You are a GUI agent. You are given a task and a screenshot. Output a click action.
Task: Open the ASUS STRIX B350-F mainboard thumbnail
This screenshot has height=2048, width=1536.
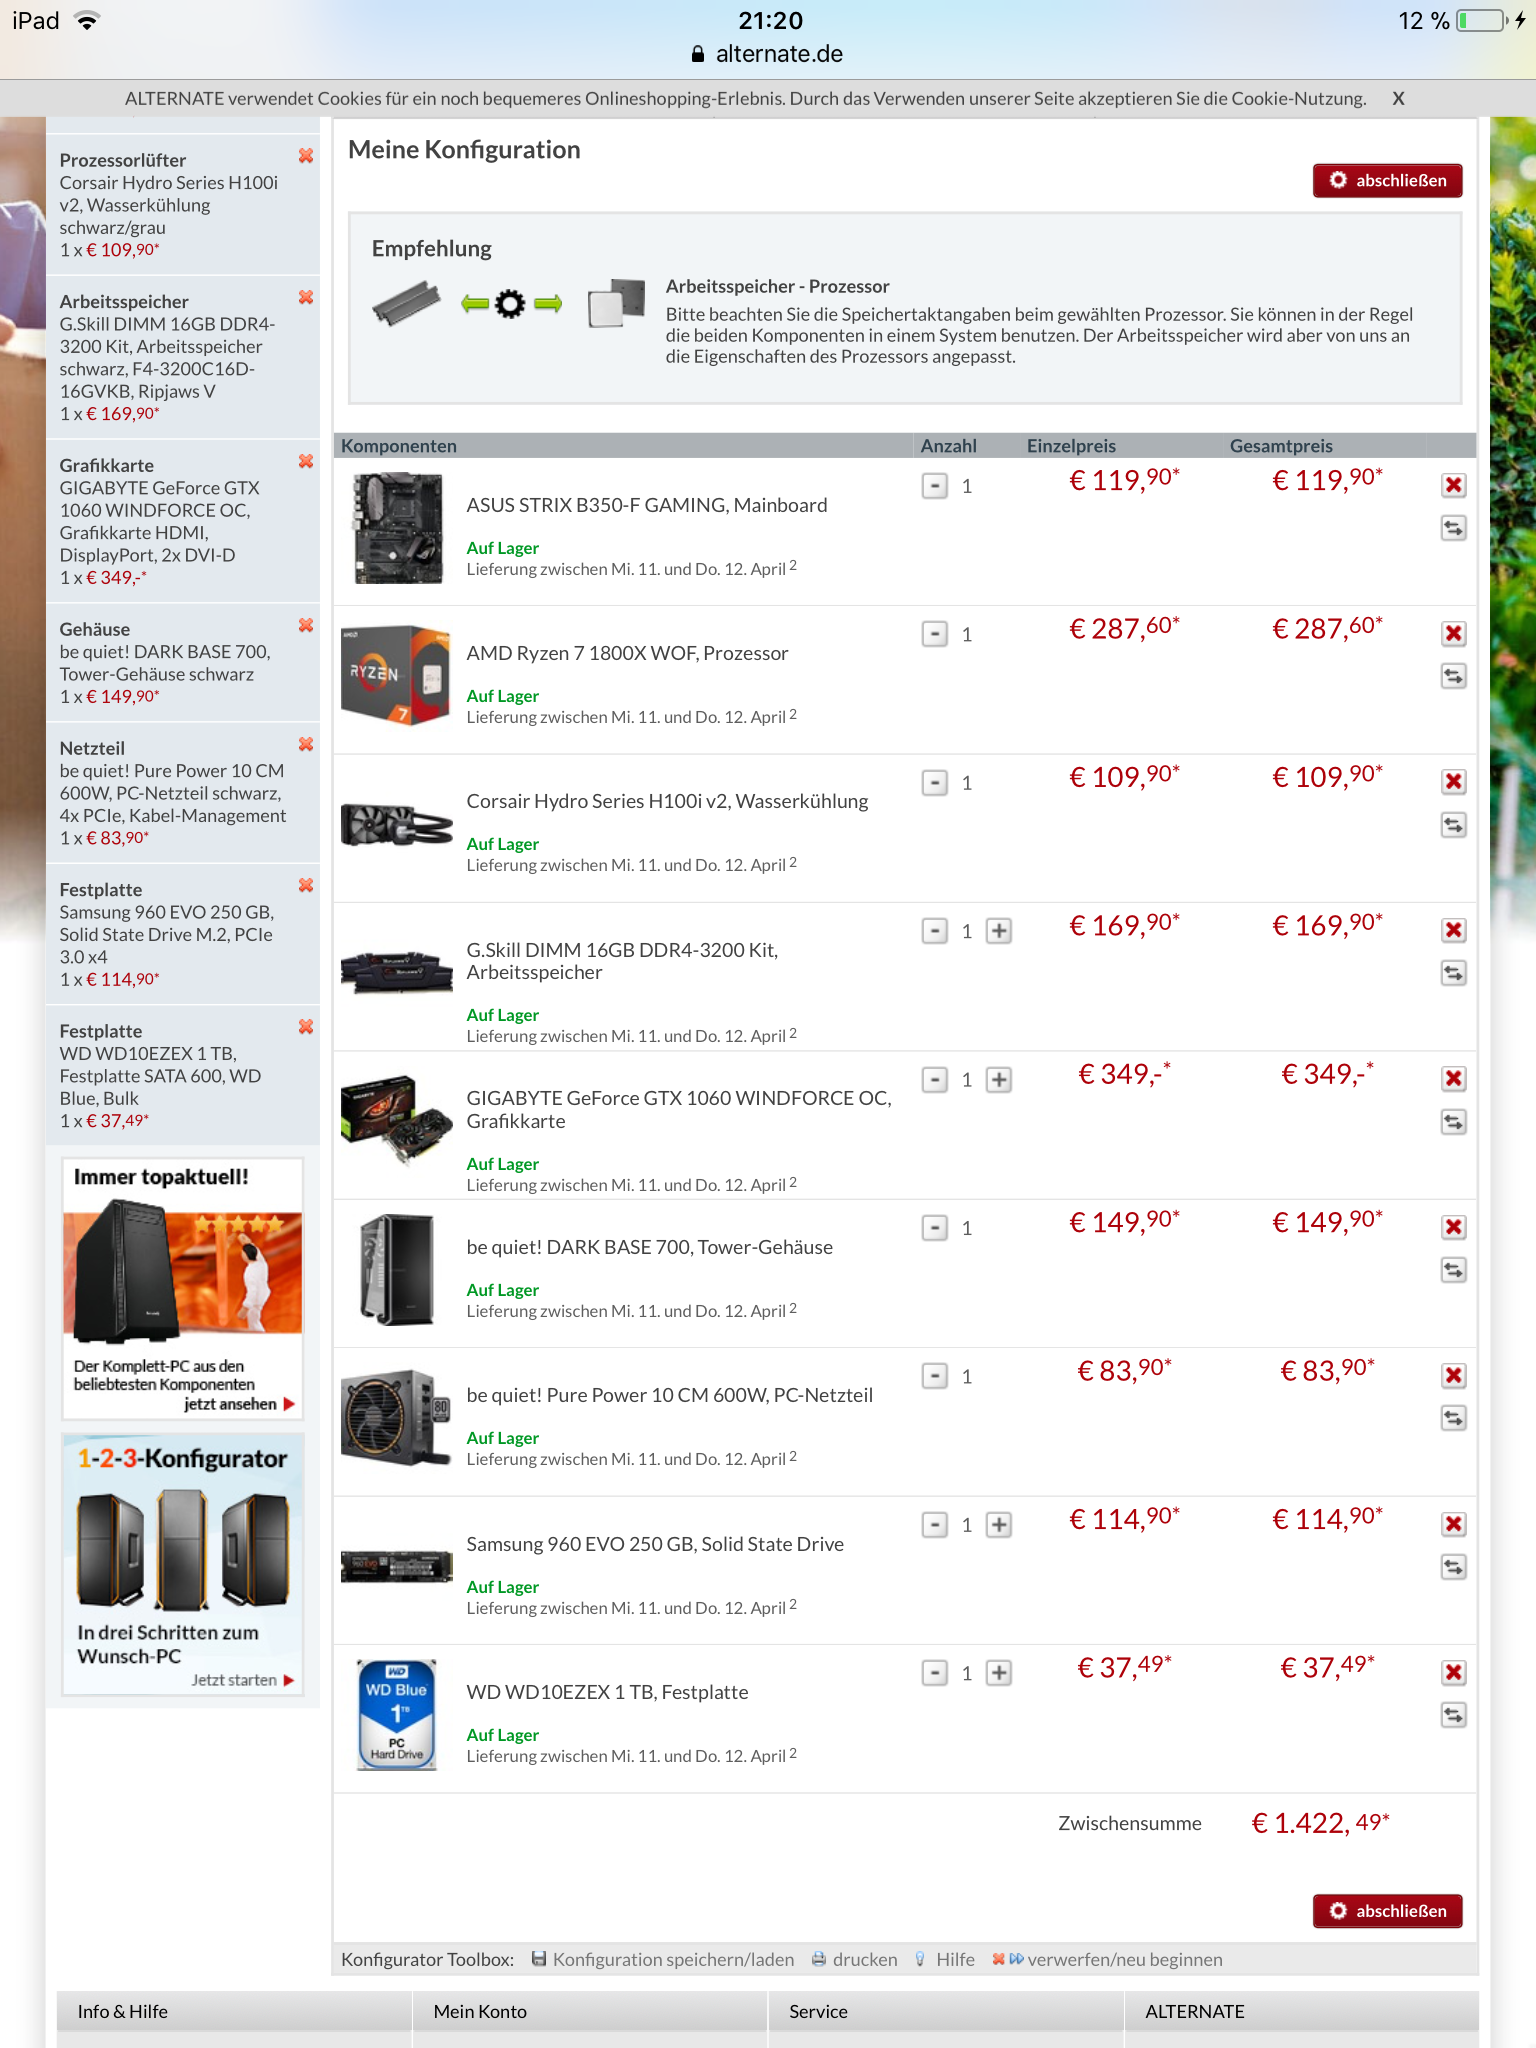coord(397,528)
